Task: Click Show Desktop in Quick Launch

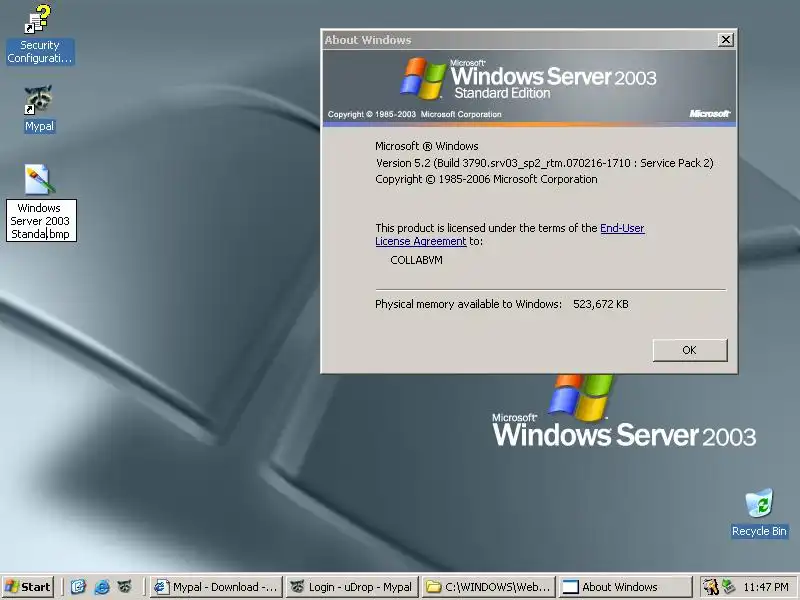Action: 78,587
